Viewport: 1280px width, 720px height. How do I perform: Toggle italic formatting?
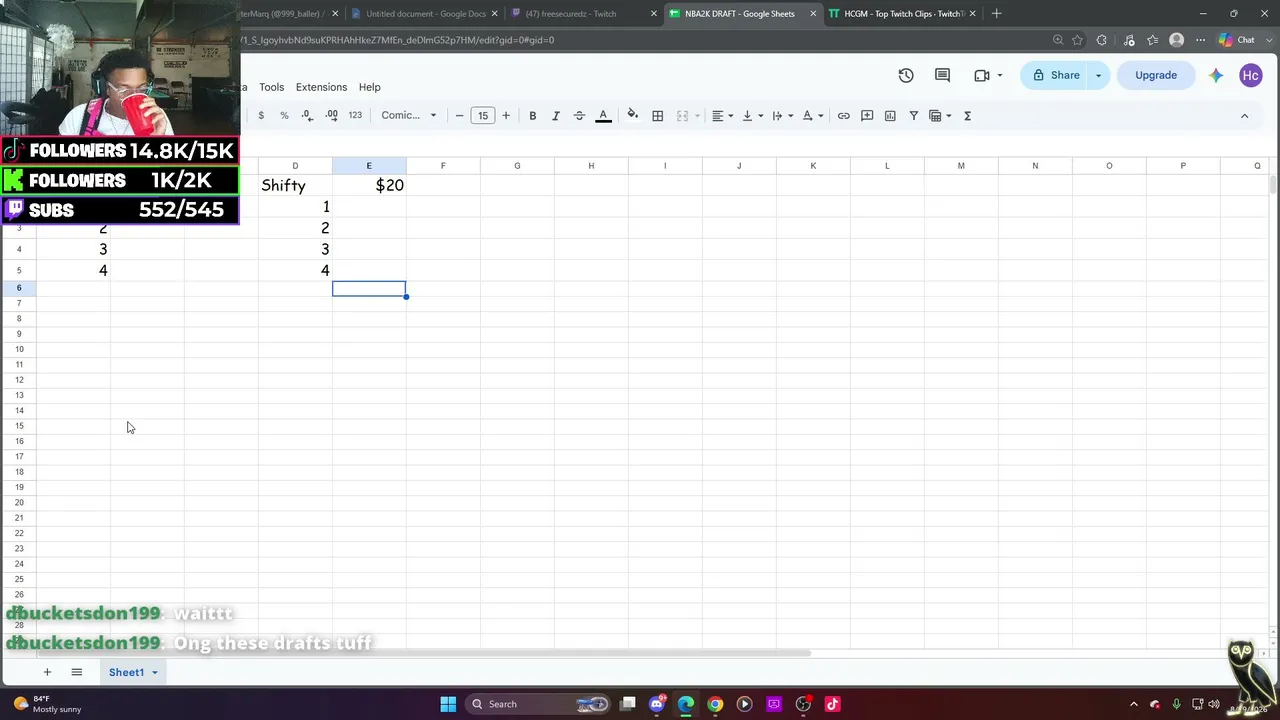(x=556, y=116)
